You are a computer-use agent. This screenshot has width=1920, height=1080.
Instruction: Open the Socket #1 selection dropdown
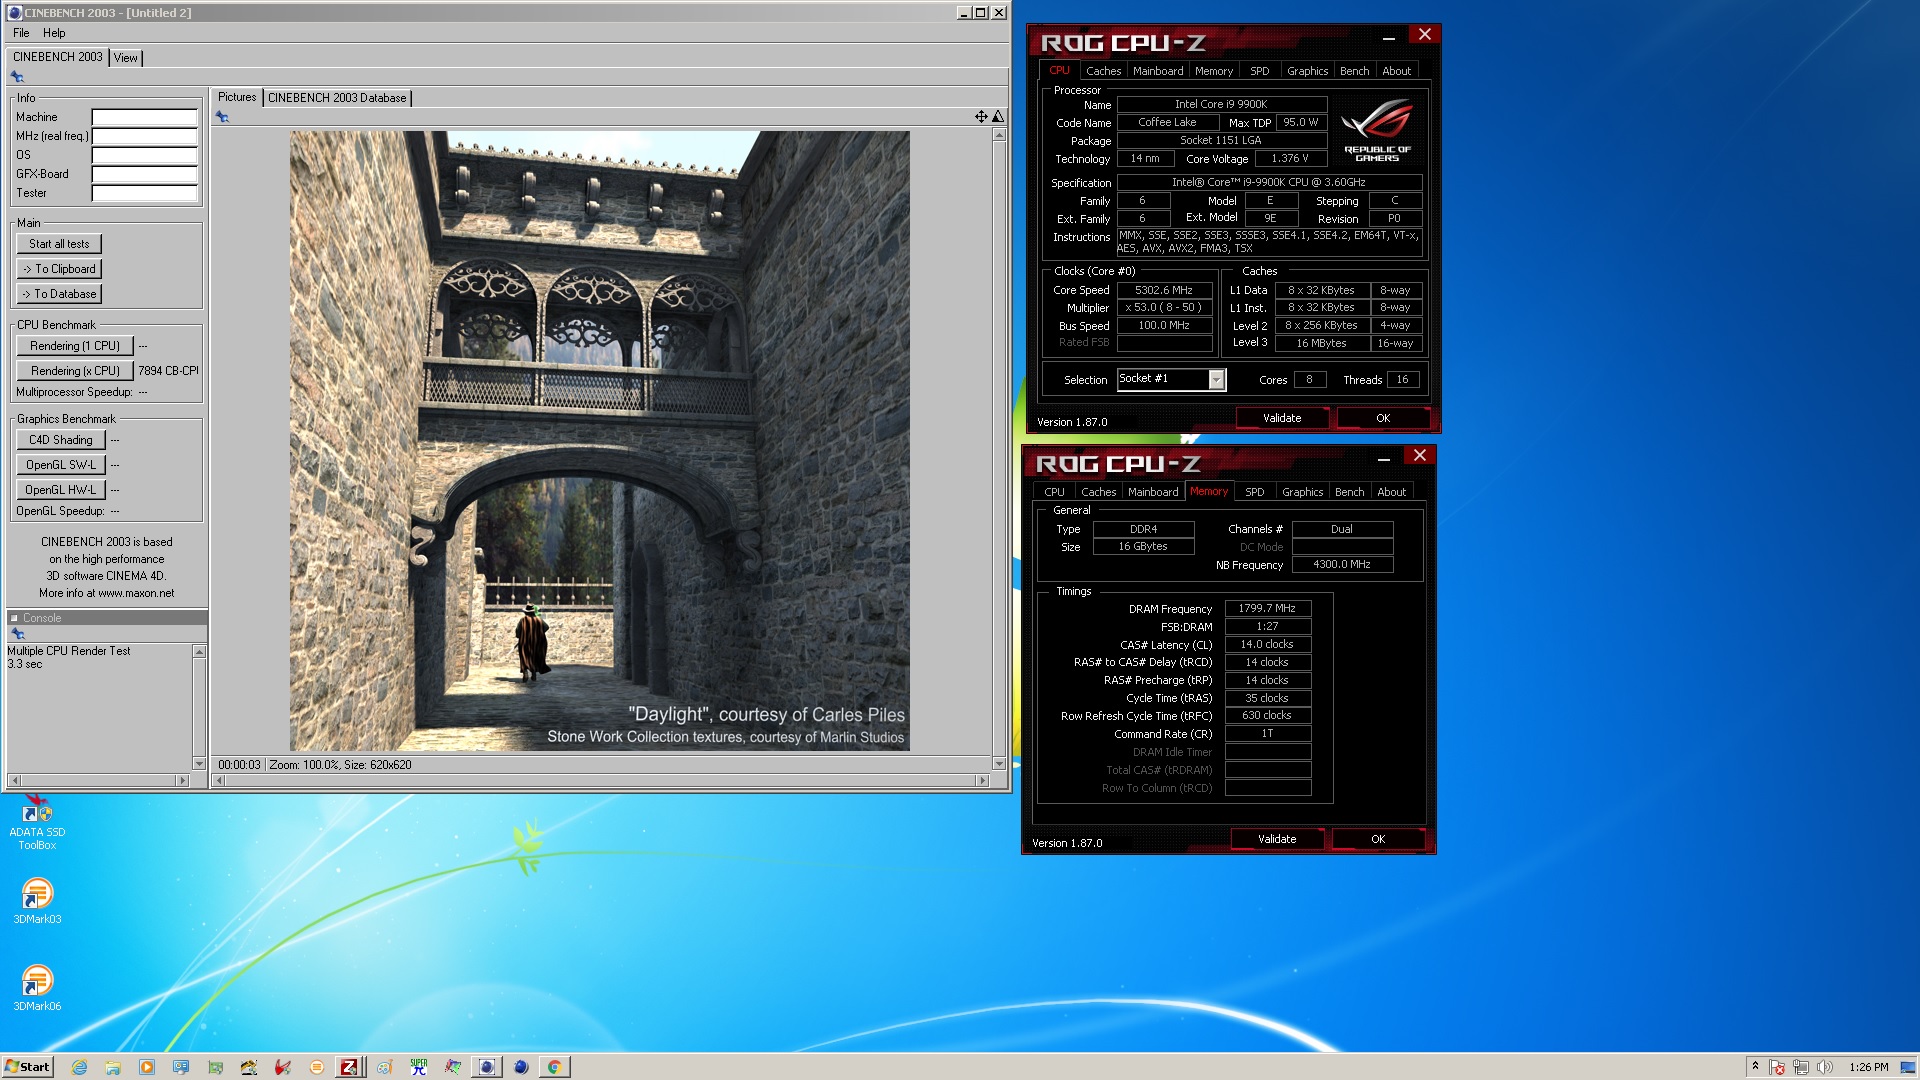coord(1216,380)
